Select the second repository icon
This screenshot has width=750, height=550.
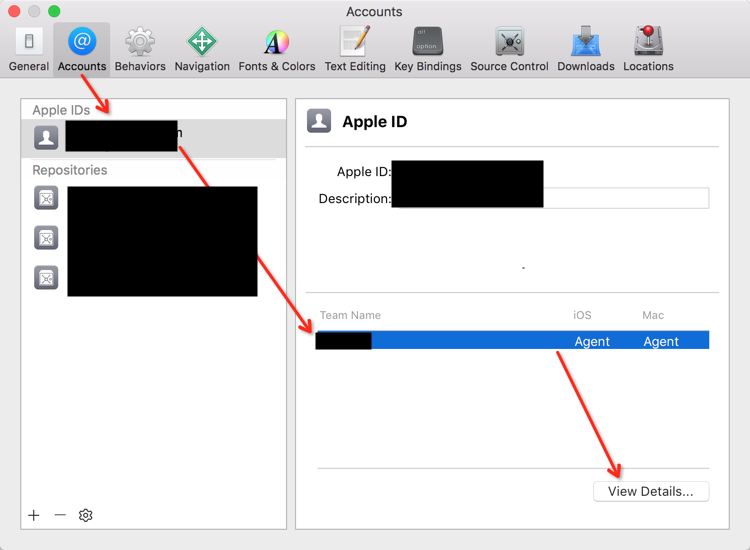[x=46, y=238]
